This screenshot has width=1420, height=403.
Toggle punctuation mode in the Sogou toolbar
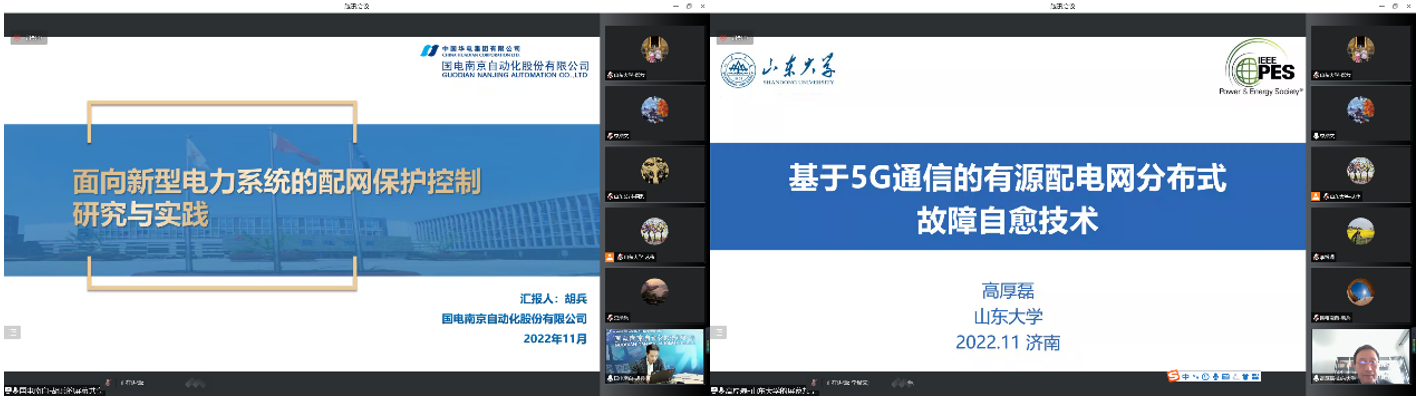tap(1197, 376)
